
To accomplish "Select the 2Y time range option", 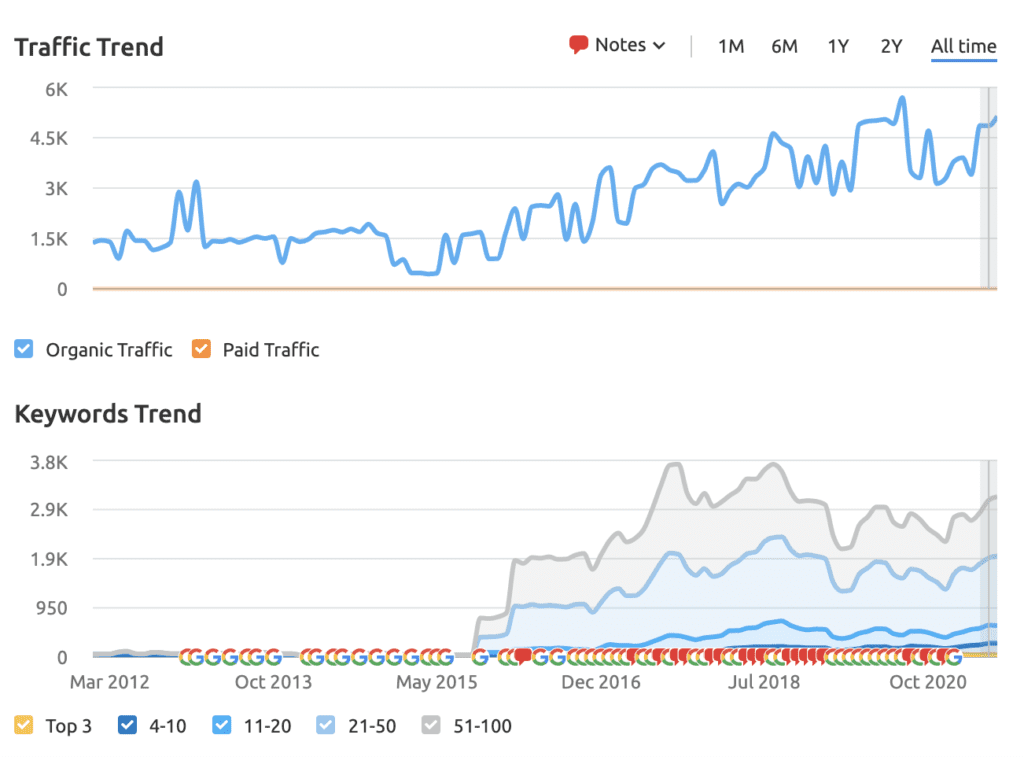I will pos(891,46).
